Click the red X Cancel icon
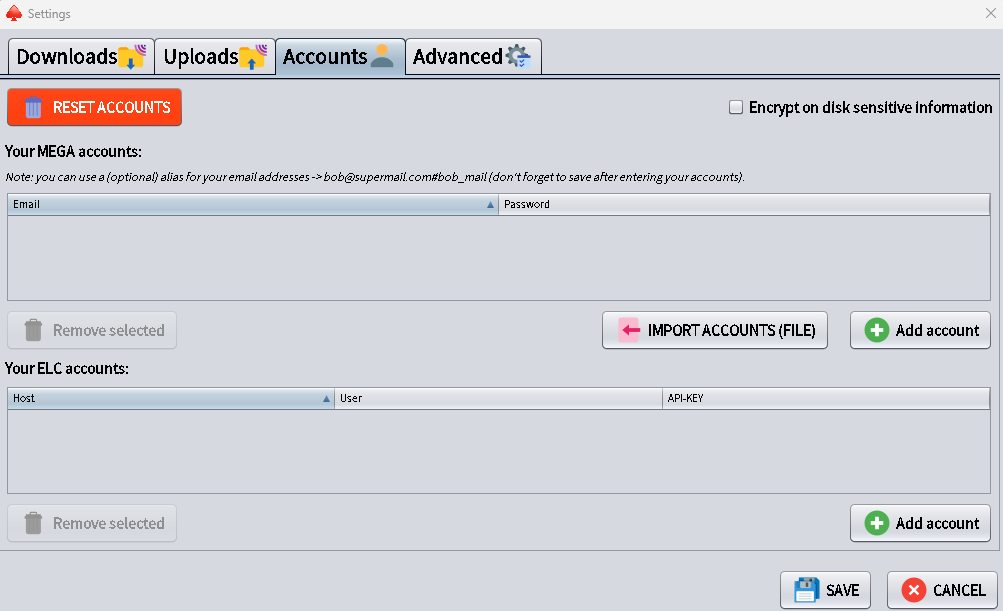Screen dimensions: 1003x611 pyautogui.click(x=913, y=590)
